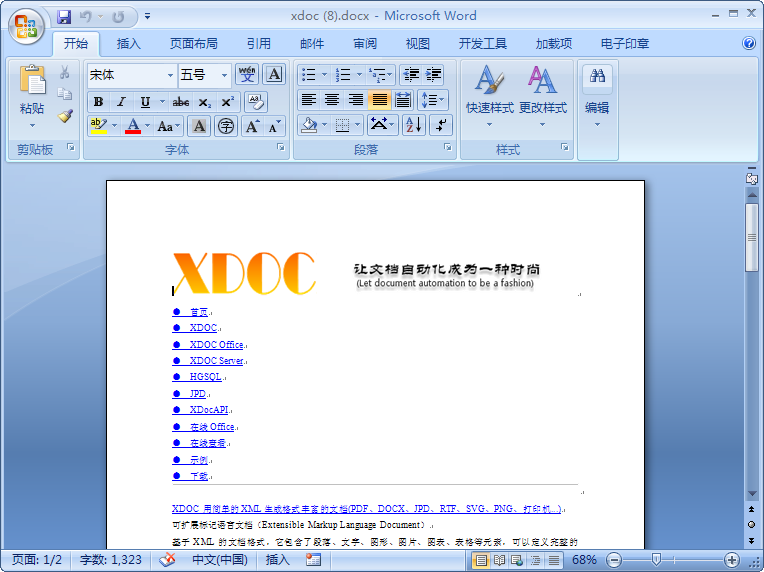This screenshot has width=764, height=572.
Task: Switch to Print Layout view
Action: pyautogui.click(x=480, y=560)
